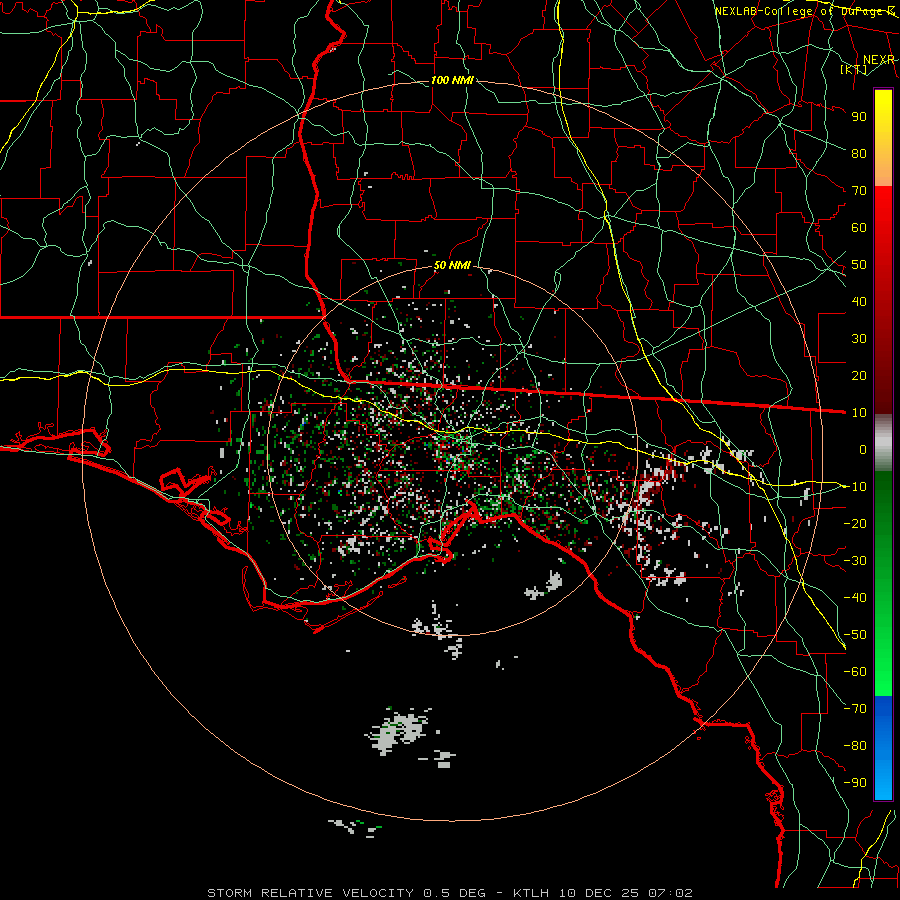The width and height of the screenshot is (900, 900).
Task: Click the "0.5 DEG" elevation text
Action: coord(455,893)
